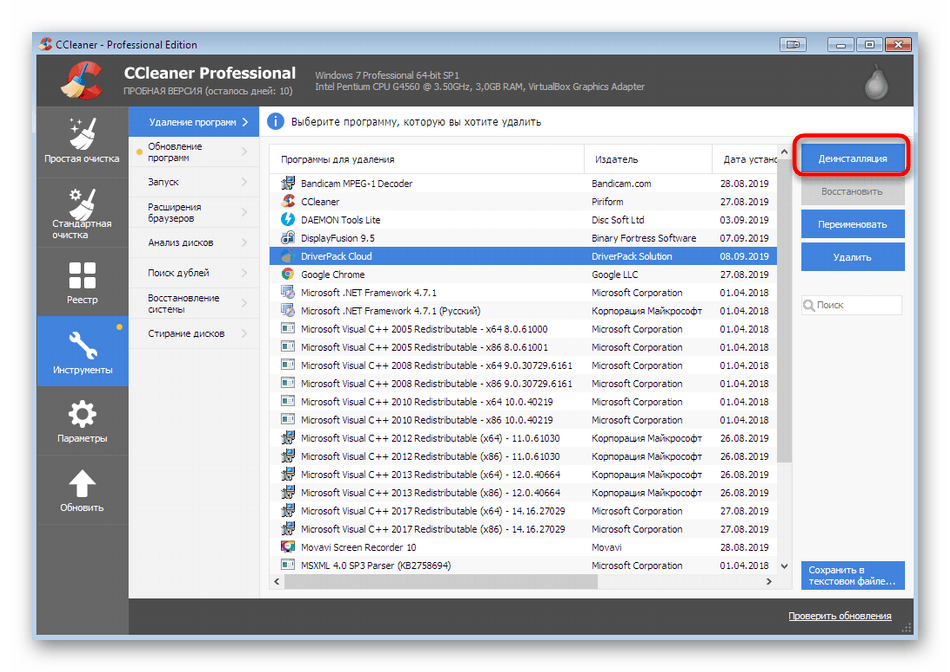The image size is (950, 672).
Task: Select Visual C++ 2012 Redistributable (x86) 11.0.61030
Action: [523, 456]
